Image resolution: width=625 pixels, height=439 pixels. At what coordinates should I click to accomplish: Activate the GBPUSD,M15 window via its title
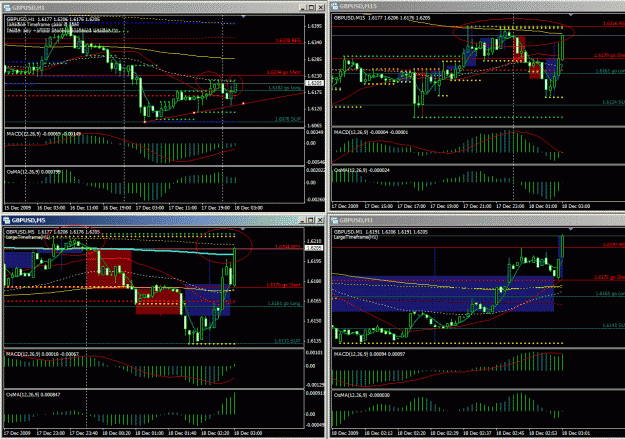[358, 6]
